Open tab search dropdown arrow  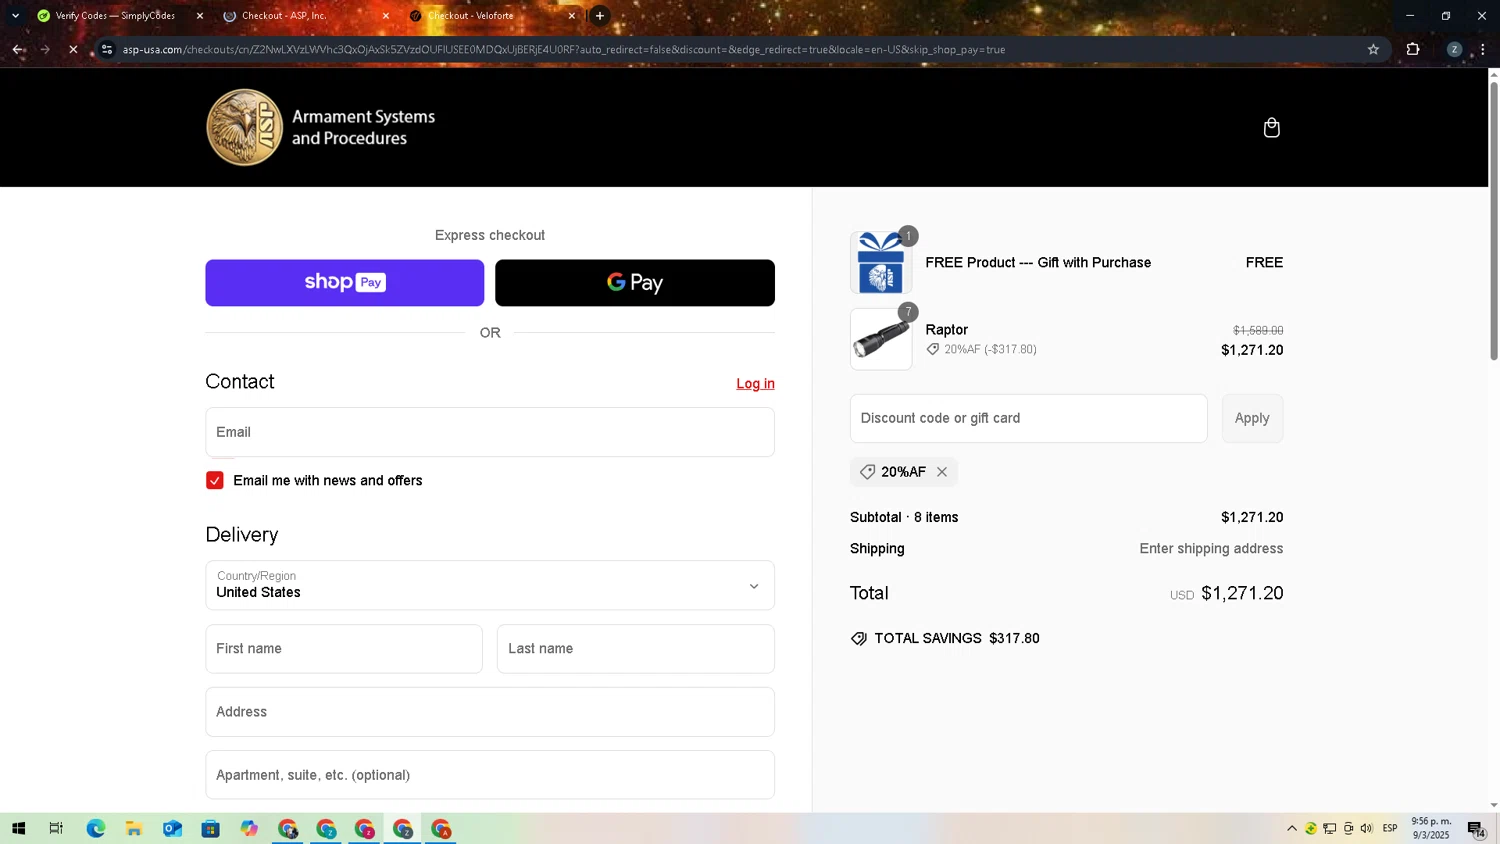[15, 16]
